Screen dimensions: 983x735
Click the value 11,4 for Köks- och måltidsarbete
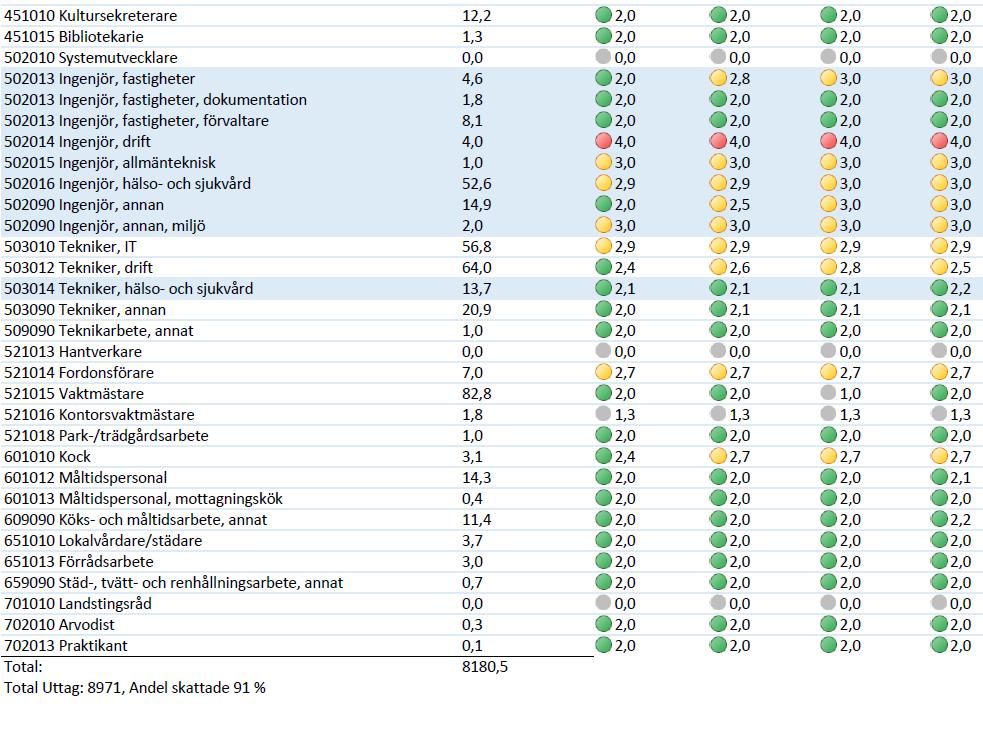coord(476,520)
